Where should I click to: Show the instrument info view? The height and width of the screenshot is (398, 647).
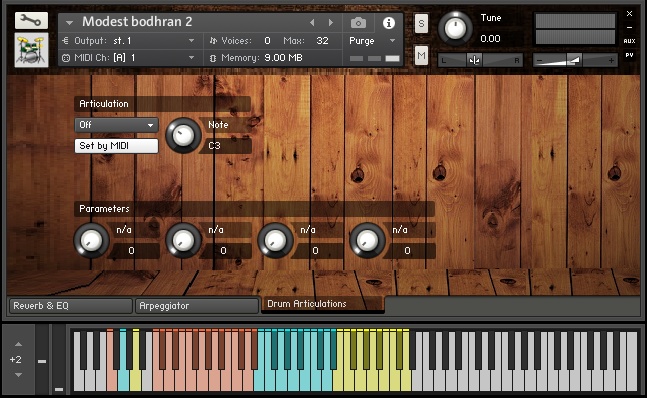[x=388, y=23]
